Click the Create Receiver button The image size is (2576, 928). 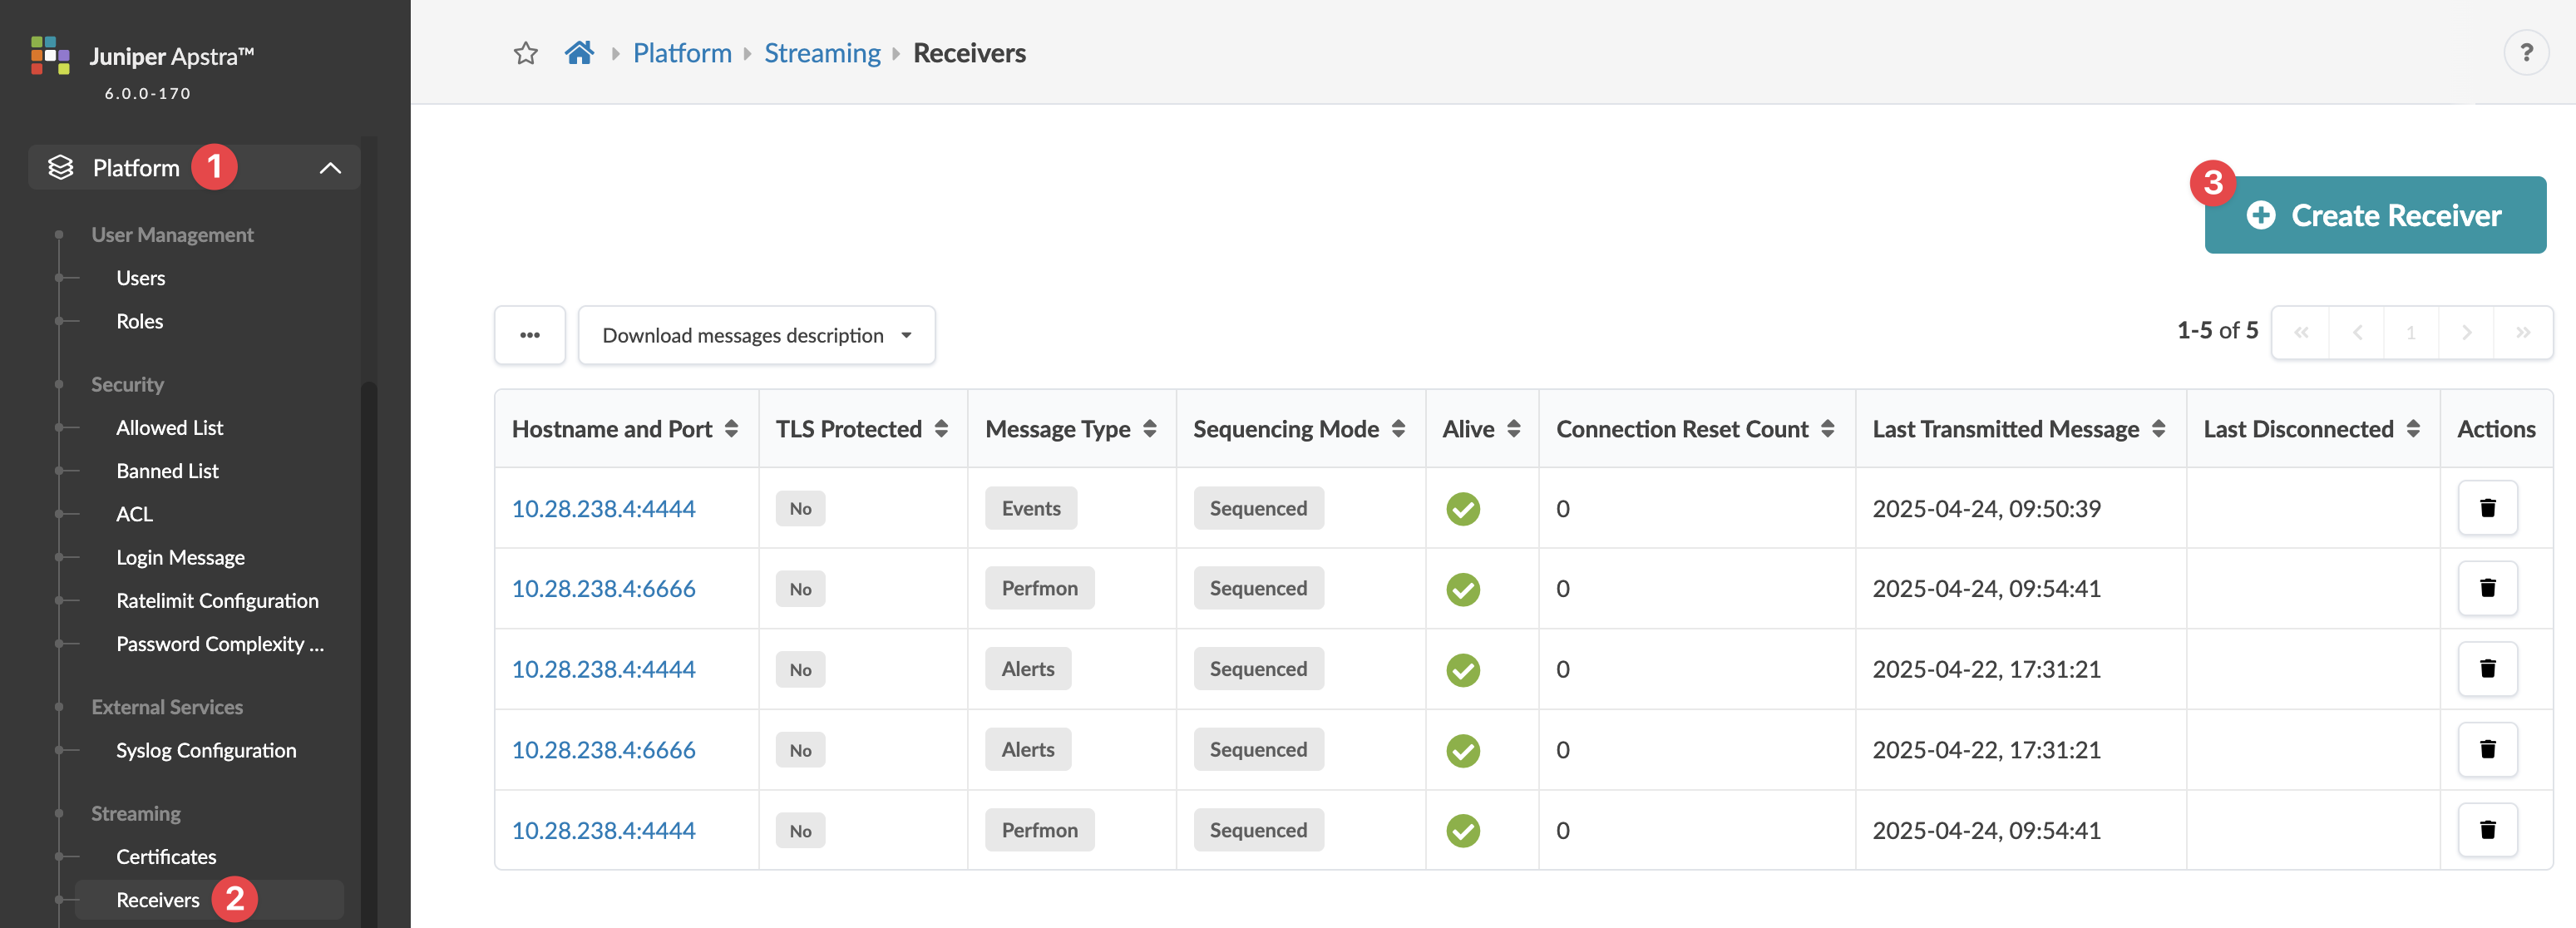(x=2375, y=215)
